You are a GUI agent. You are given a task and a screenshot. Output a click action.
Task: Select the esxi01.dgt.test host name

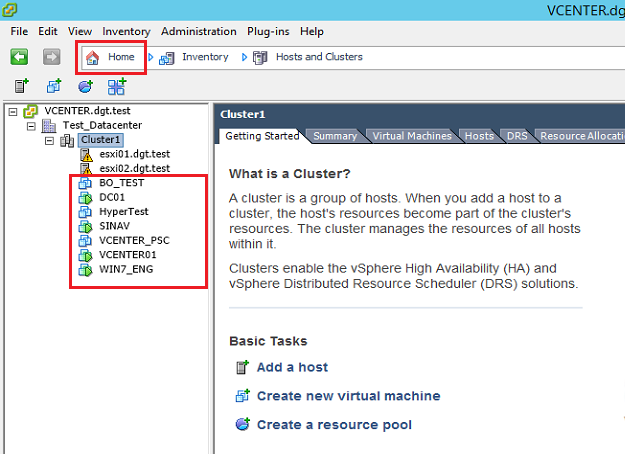click(x=135, y=154)
